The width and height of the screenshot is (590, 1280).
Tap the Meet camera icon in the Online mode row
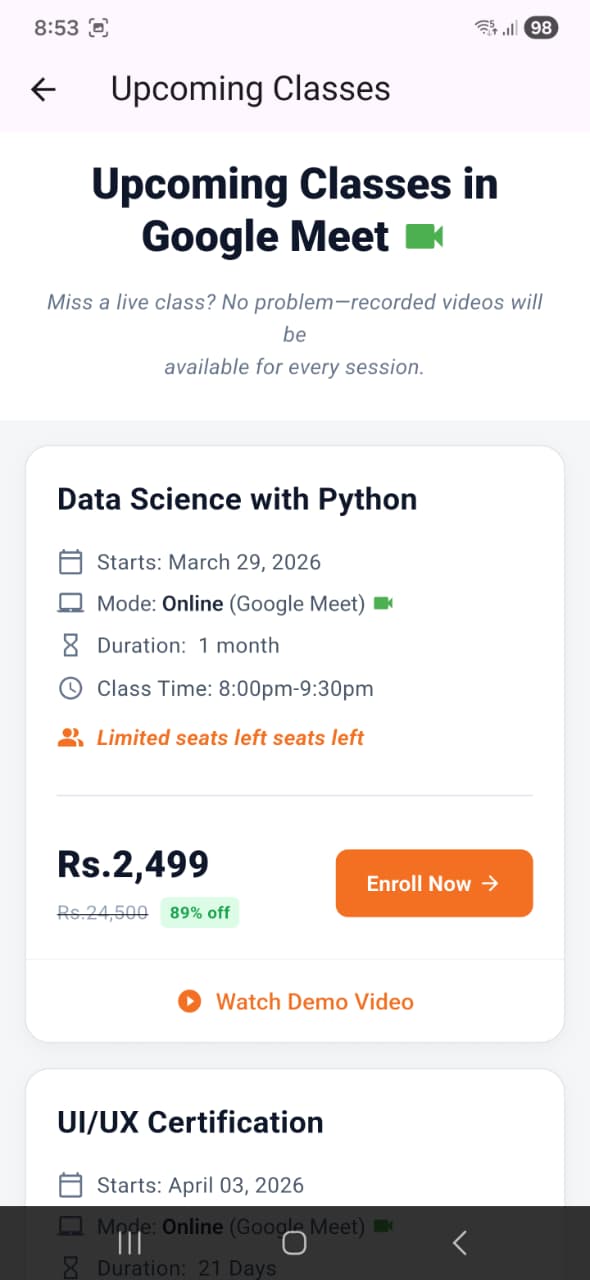[383, 601]
